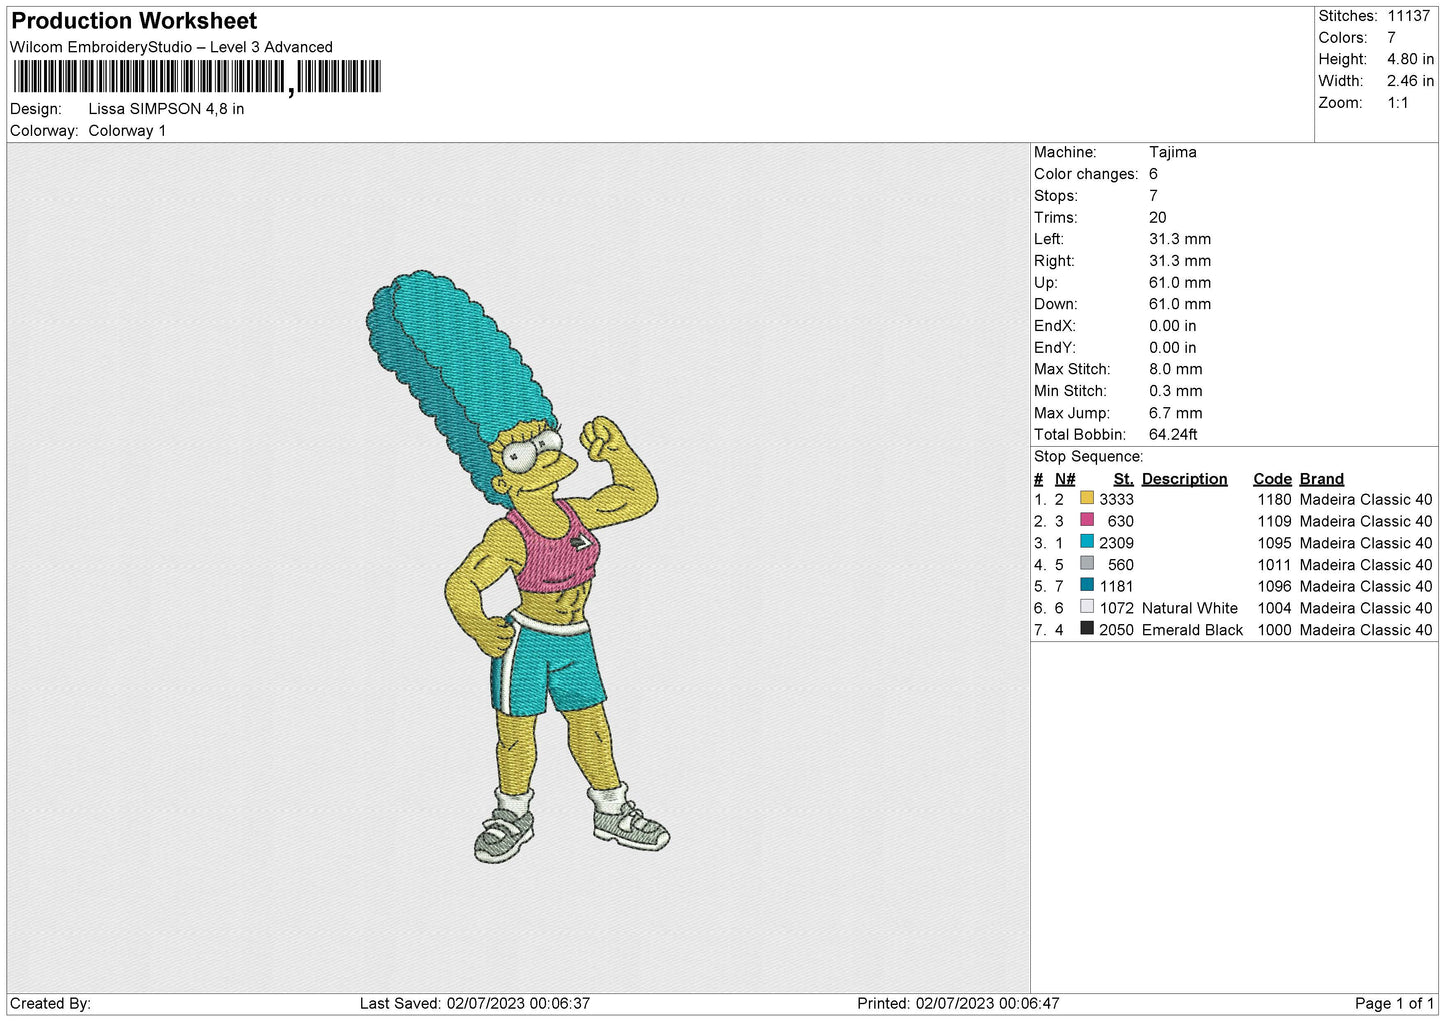Click the 'Description' column header

(1184, 479)
